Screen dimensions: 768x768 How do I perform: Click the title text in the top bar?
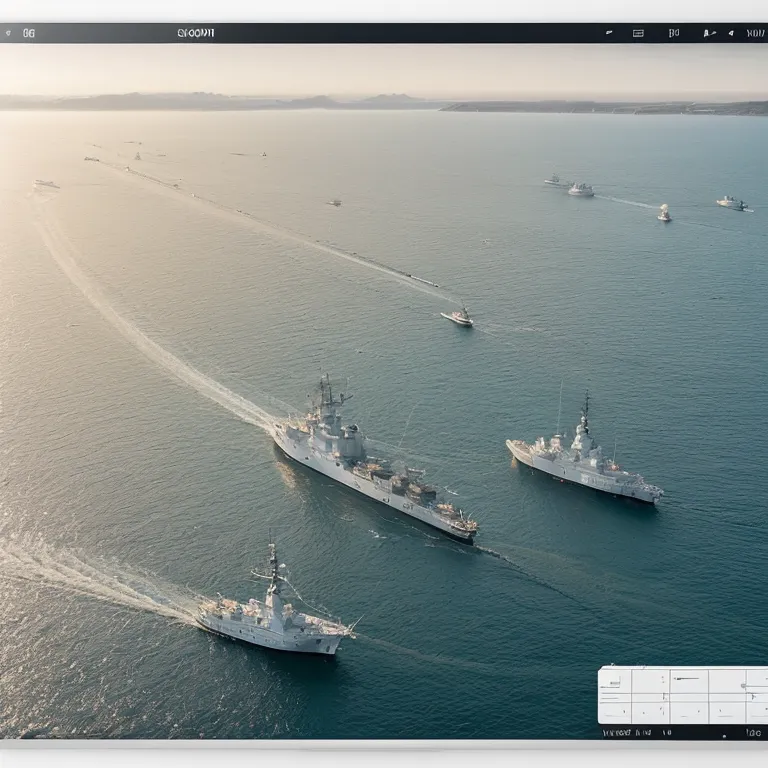click(x=196, y=33)
